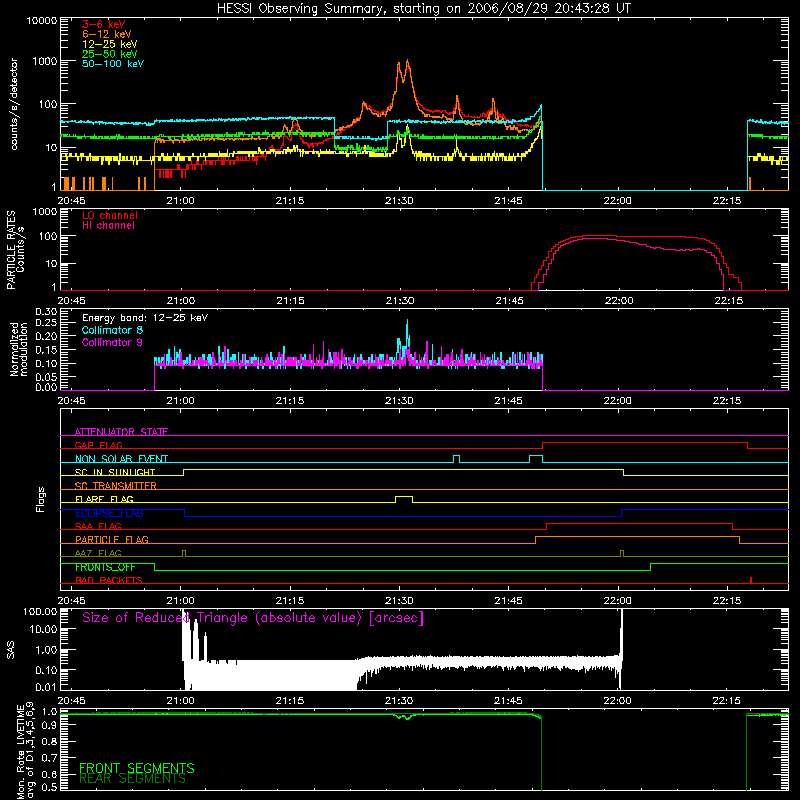Click the AAZ flag pulse near 22:00
Viewport: 800px width, 800px height.
(x=621, y=553)
